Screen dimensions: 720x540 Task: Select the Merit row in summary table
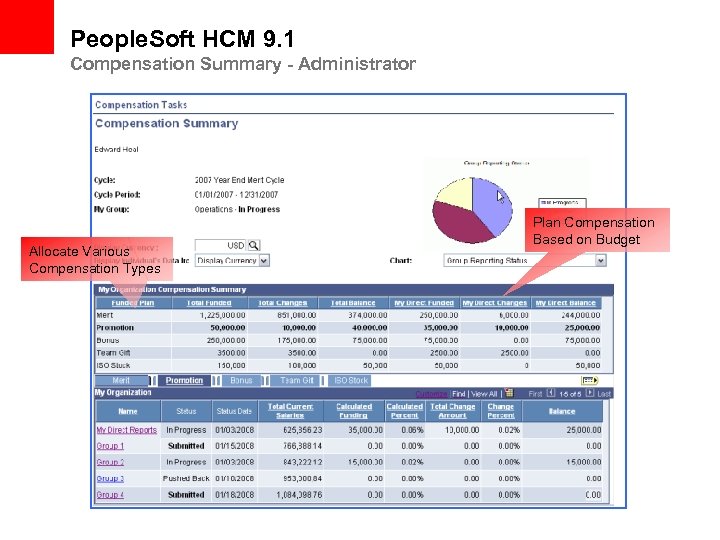click(x=348, y=315)
